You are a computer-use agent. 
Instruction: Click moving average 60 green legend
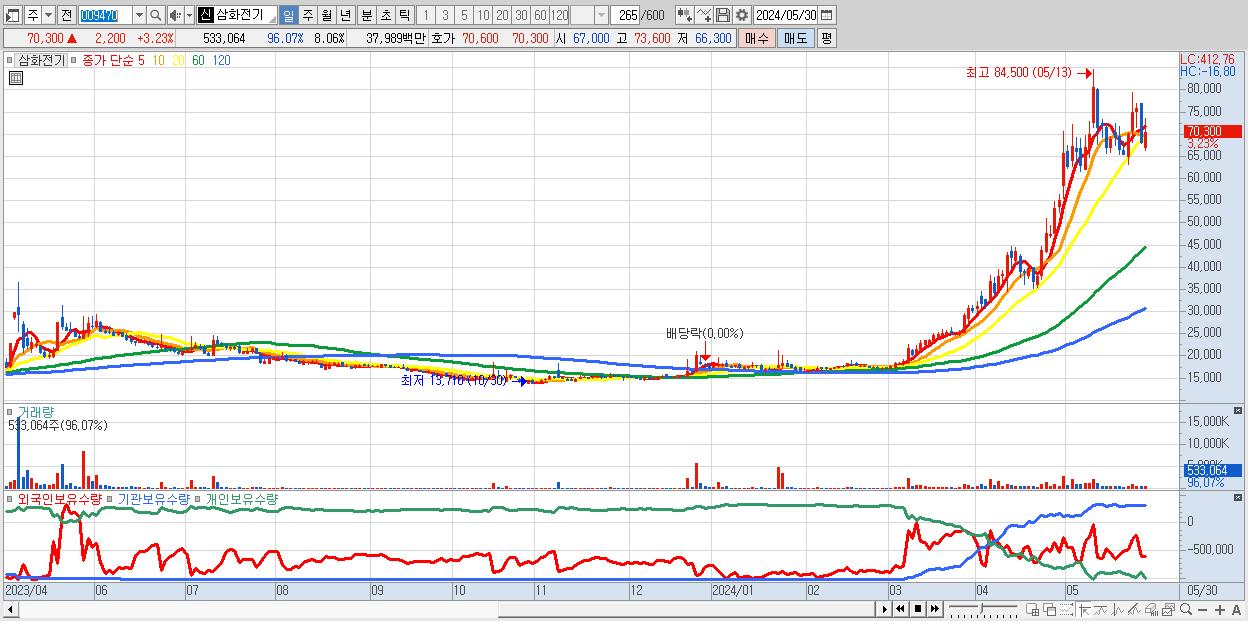pos(198,60)
